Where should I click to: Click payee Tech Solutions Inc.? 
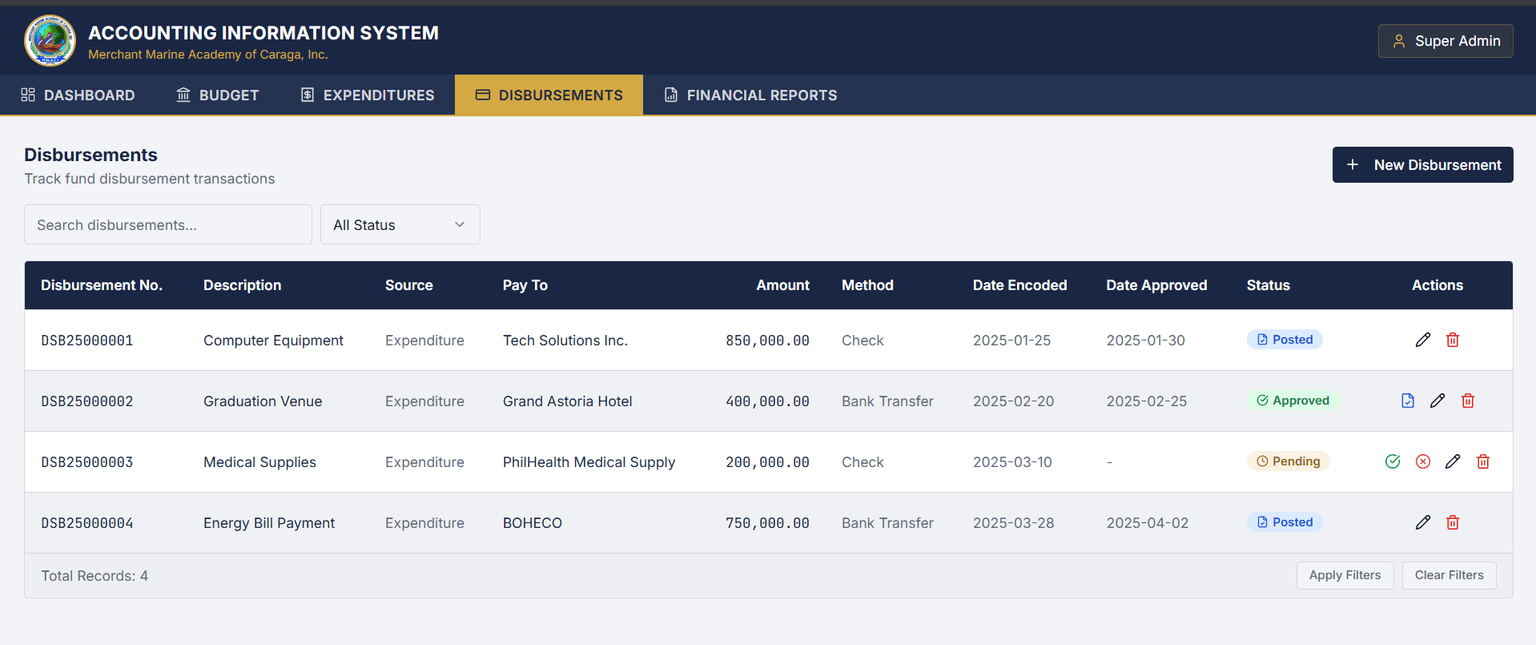[565, 340]
